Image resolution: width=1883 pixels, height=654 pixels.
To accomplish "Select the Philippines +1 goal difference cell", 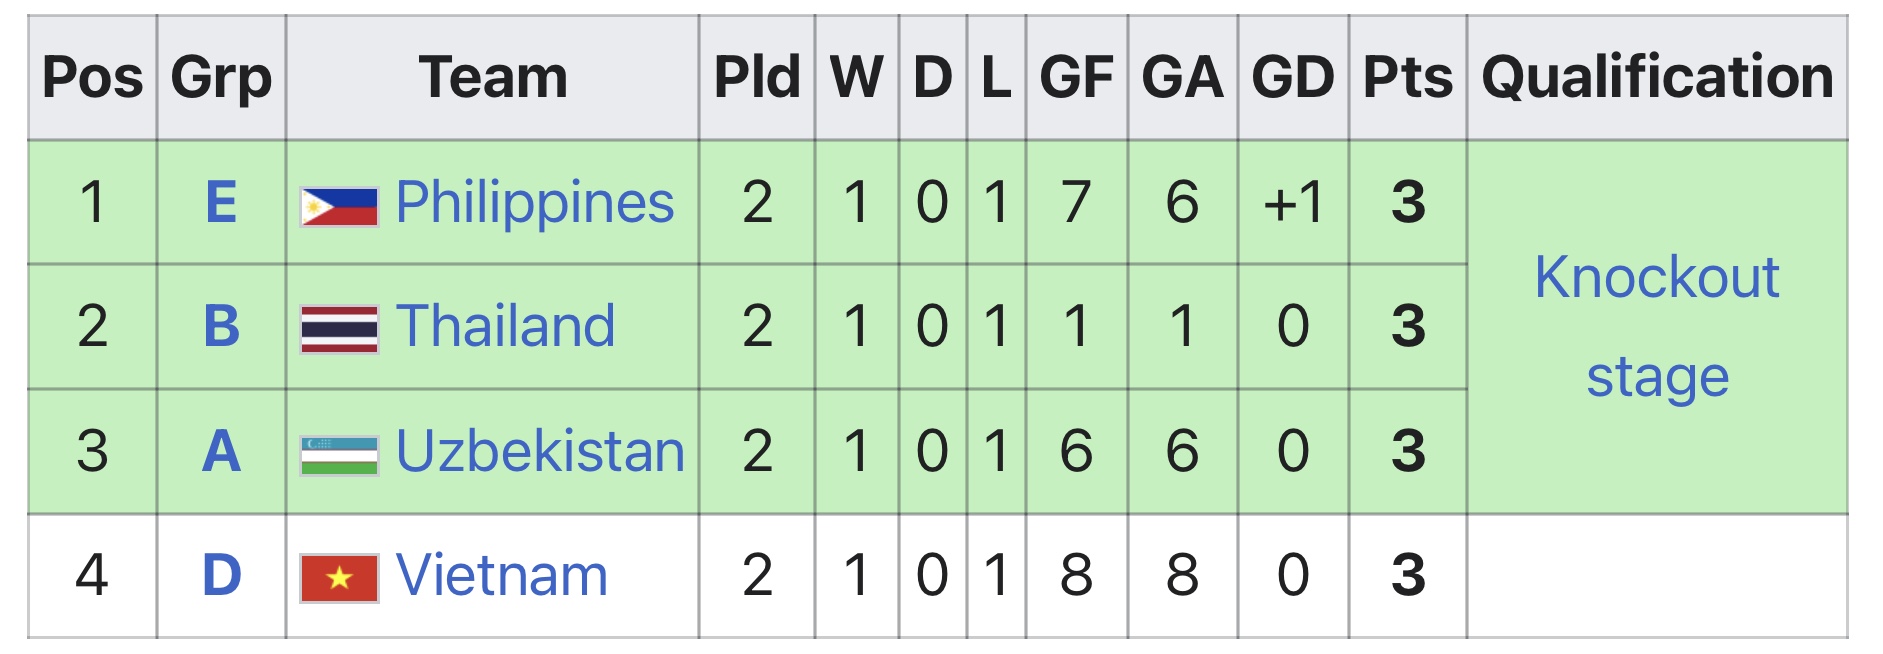I will [1293, 202].
